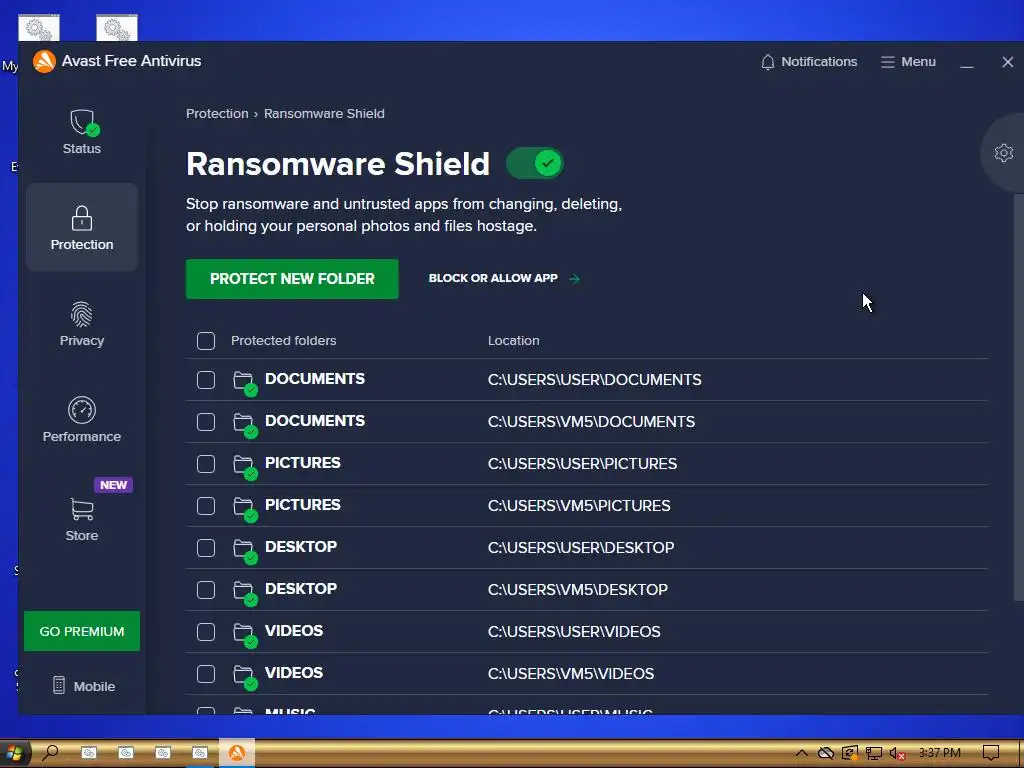The height and width of the screenshot is (768, 1024).
Task: Click Avast icon in the taskbar
Action: tap(236, 753)
